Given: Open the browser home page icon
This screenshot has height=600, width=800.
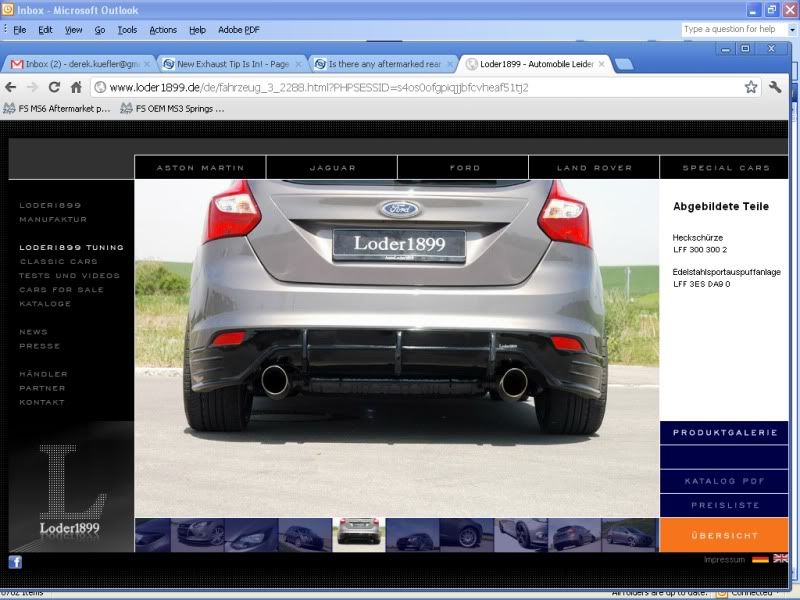Looking at the screenshot, I should tap(76, 87).
